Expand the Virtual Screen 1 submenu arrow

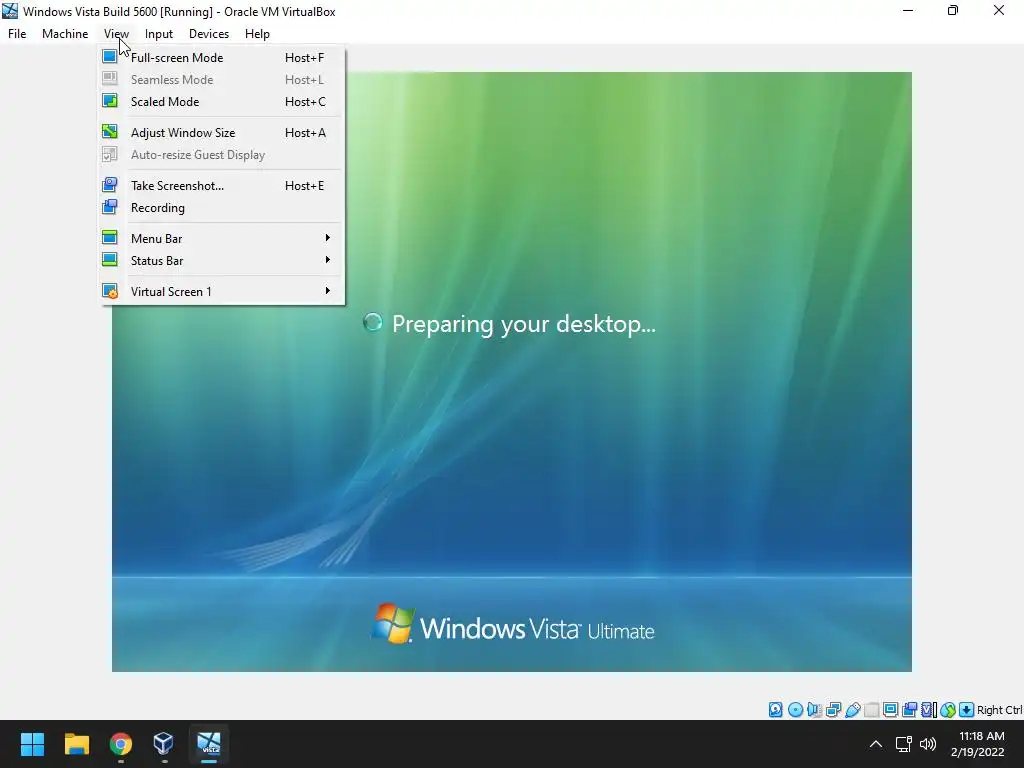pyautogui.click(x=328, y=291)
